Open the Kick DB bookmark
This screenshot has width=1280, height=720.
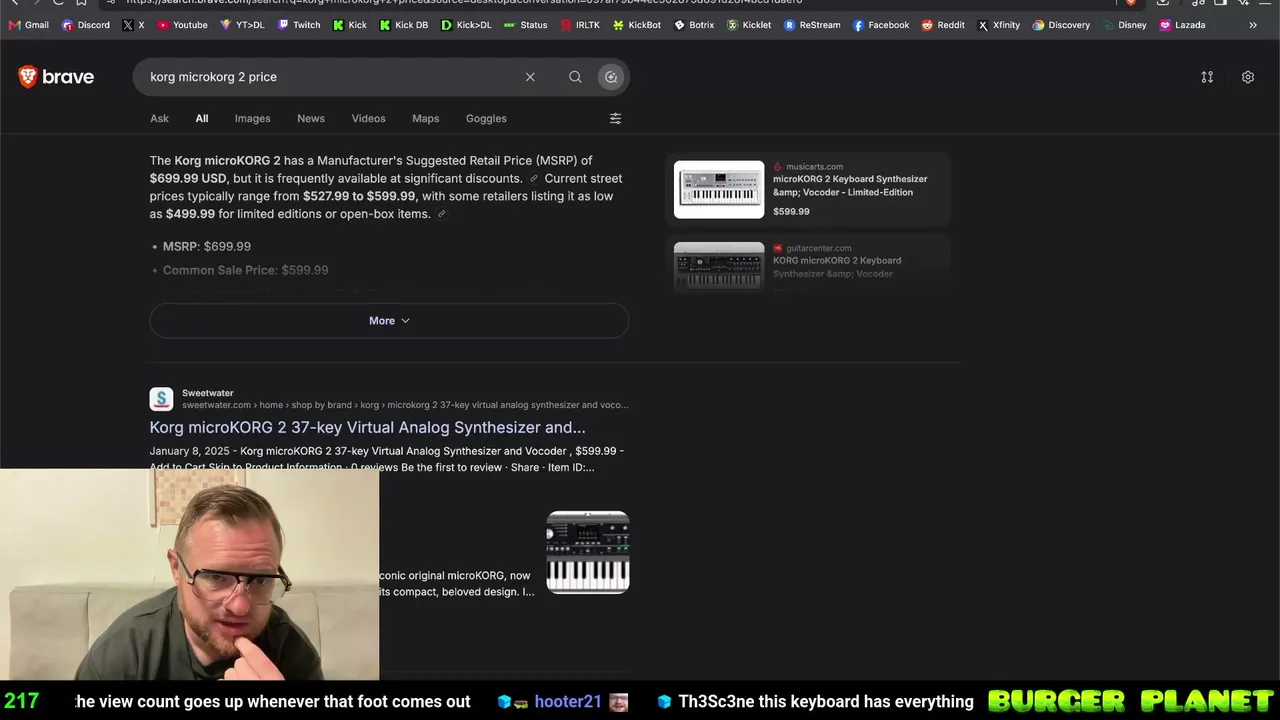[x=403, y=25]
